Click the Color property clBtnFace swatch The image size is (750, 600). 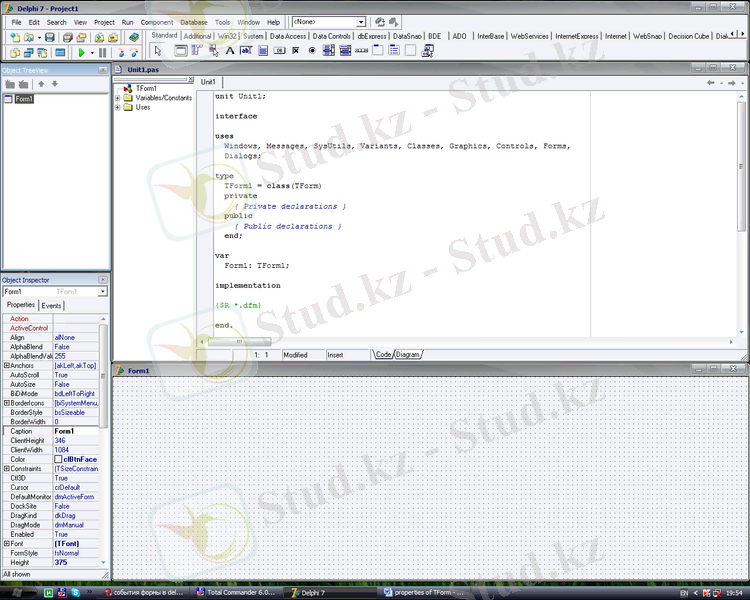pos(58,460)
